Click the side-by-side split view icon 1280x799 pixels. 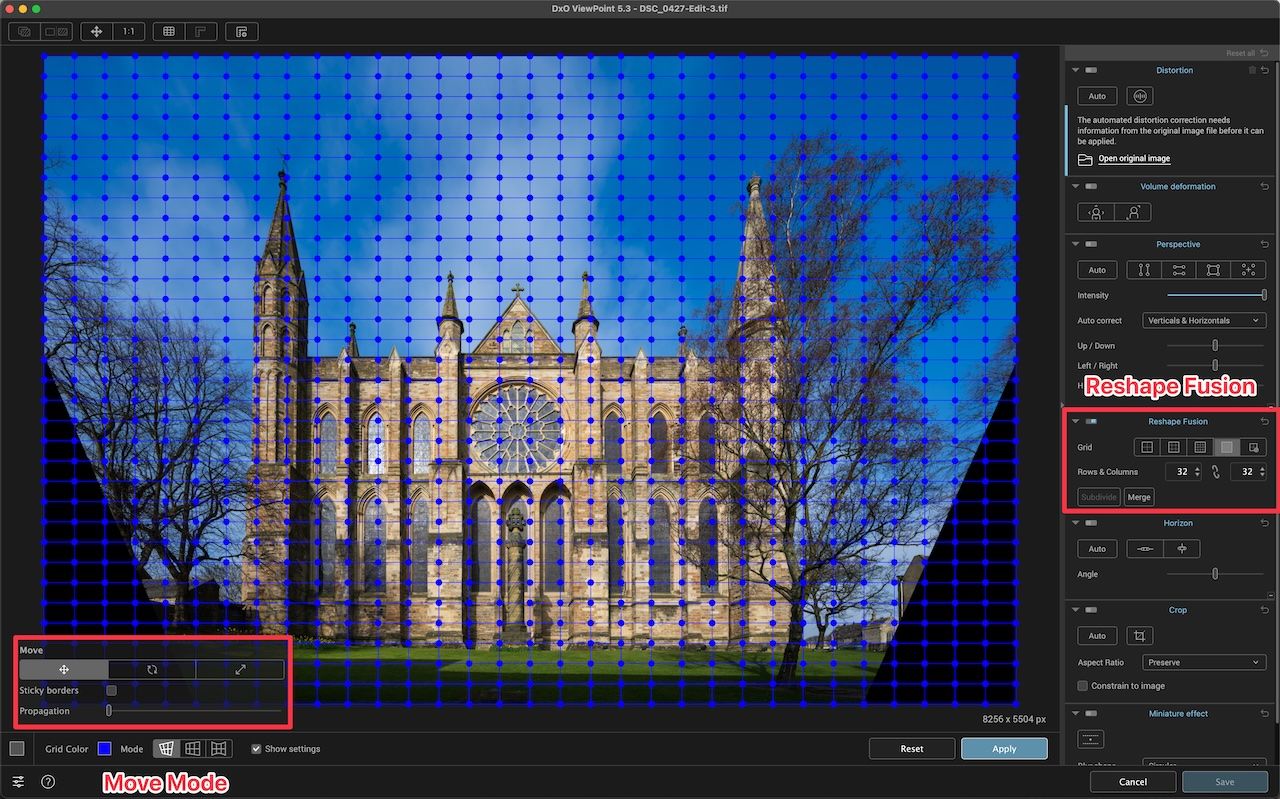(x=57, y=31)
